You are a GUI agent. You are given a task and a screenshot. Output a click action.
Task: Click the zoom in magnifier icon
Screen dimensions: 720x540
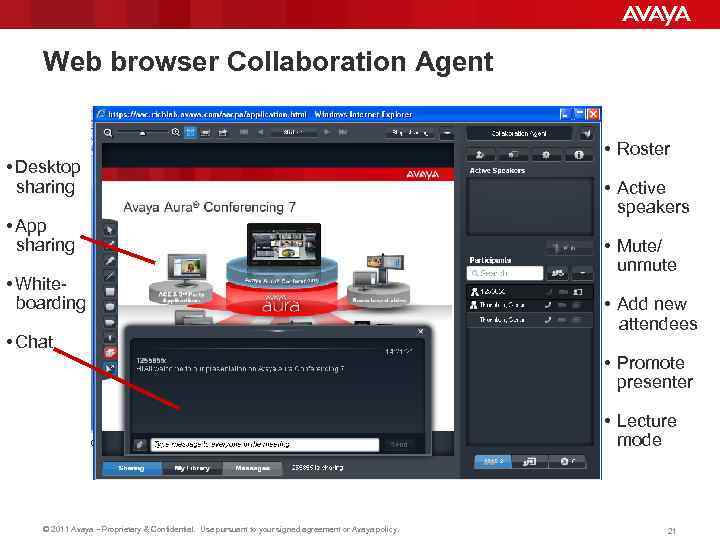pos(175,132)
